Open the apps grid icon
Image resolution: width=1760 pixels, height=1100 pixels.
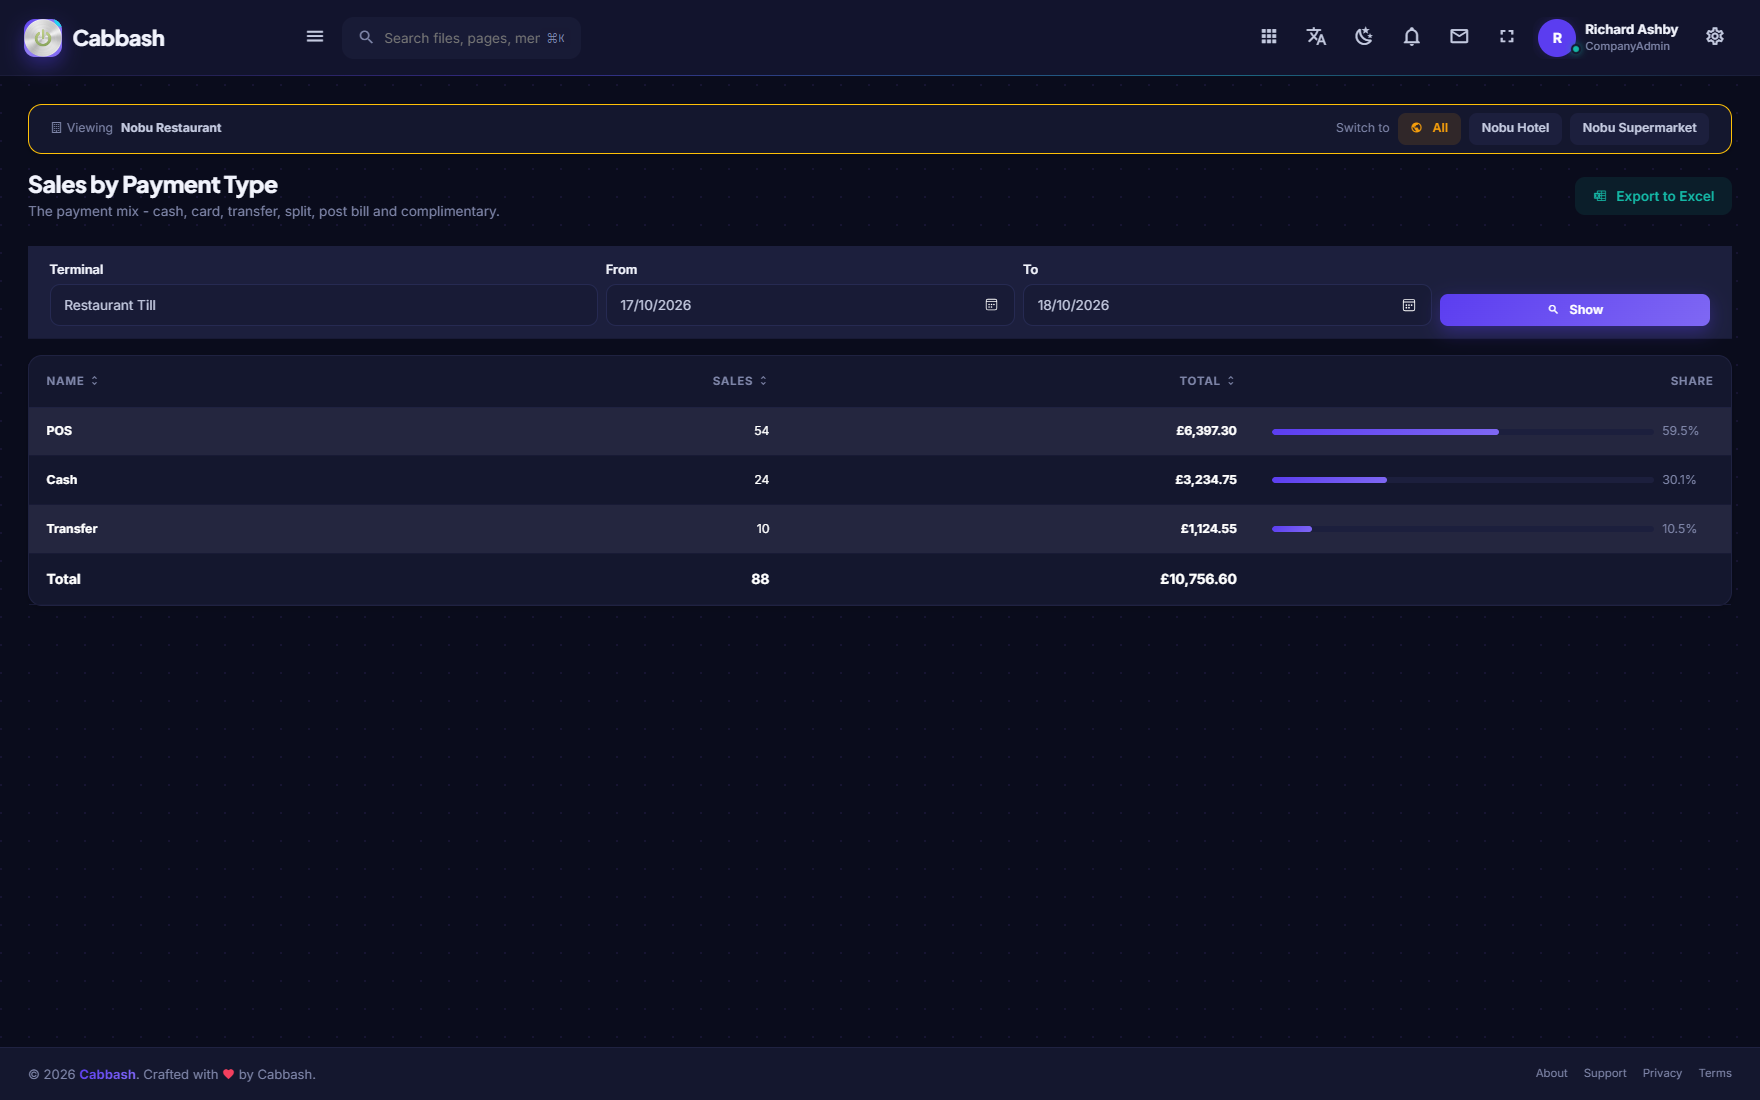tap(1269, 37)
